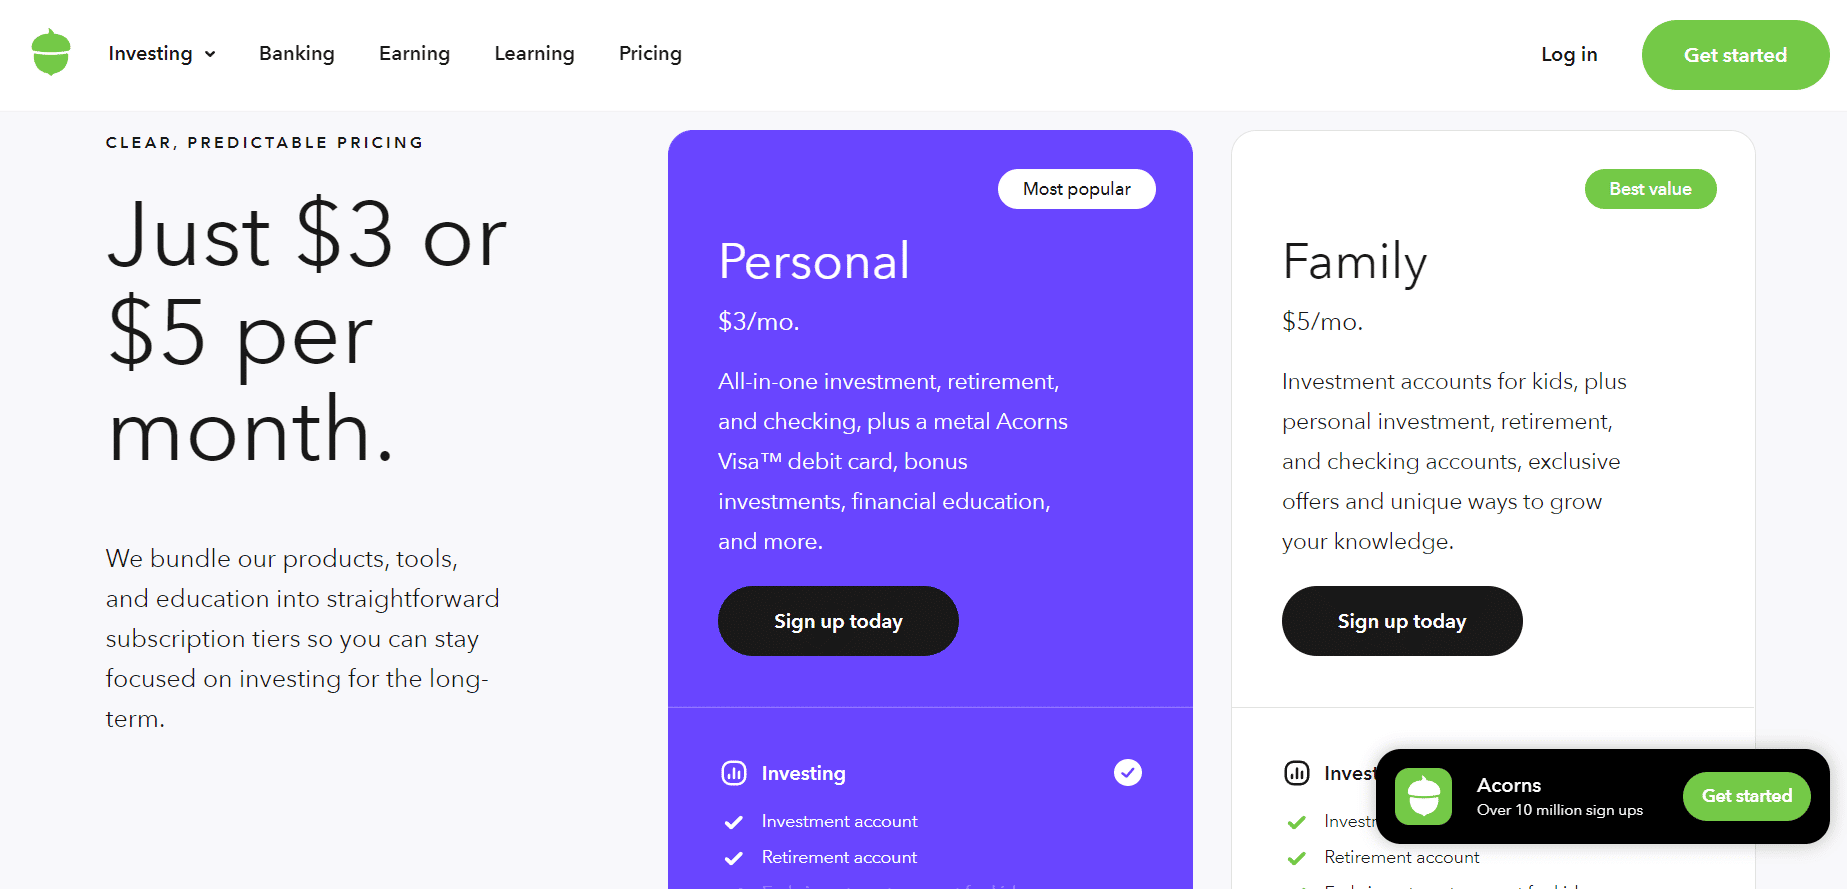Sign up today for the Family plan
Screen dimensions: 1847x889
[1402, 621]
